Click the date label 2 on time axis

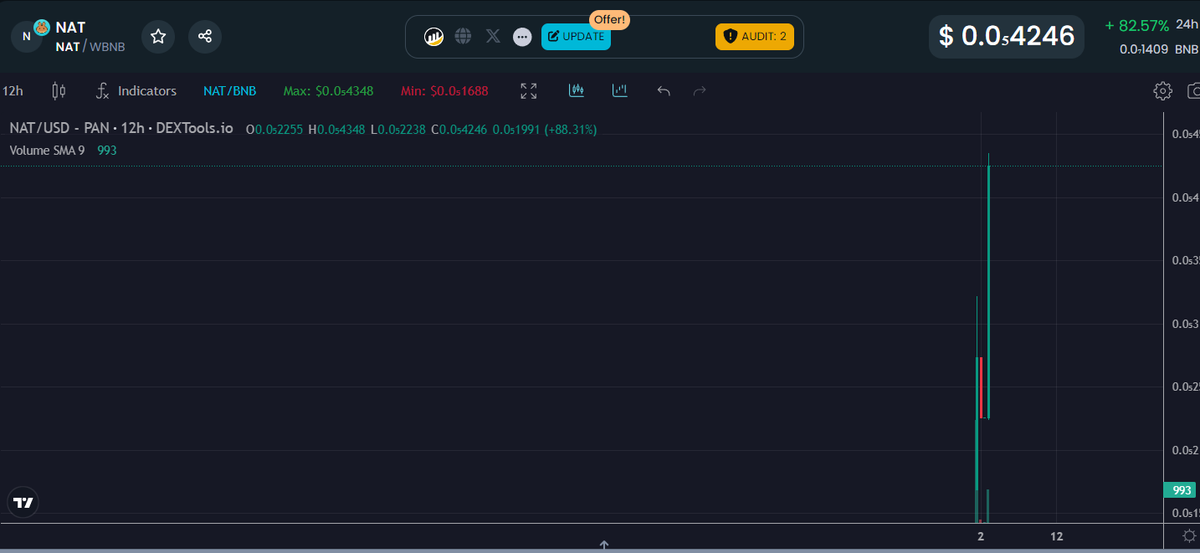[x=980, y=537]
